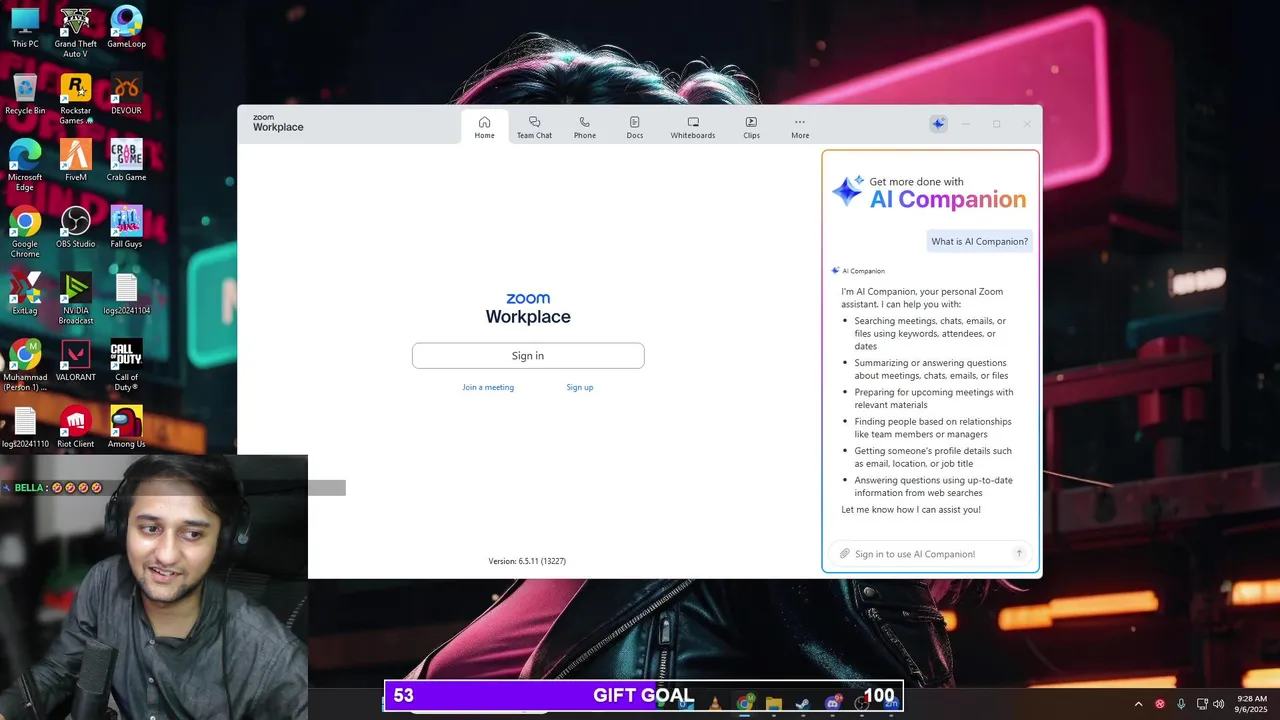Select the Recycle Bin icon
1280x720 pixels.
tap(25, 95)
